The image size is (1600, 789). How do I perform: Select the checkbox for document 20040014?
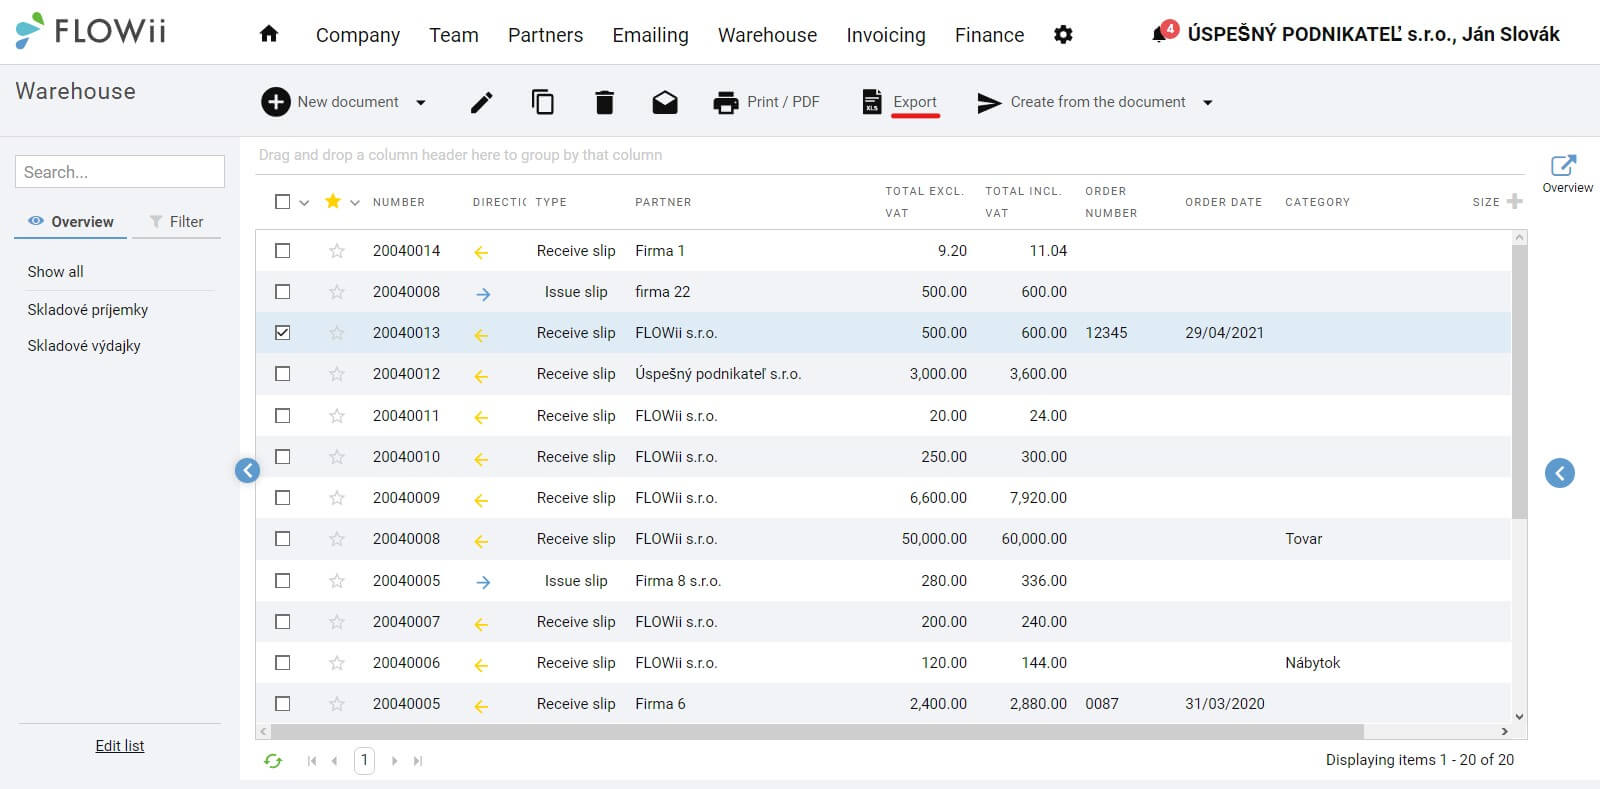tap(283, 251)
